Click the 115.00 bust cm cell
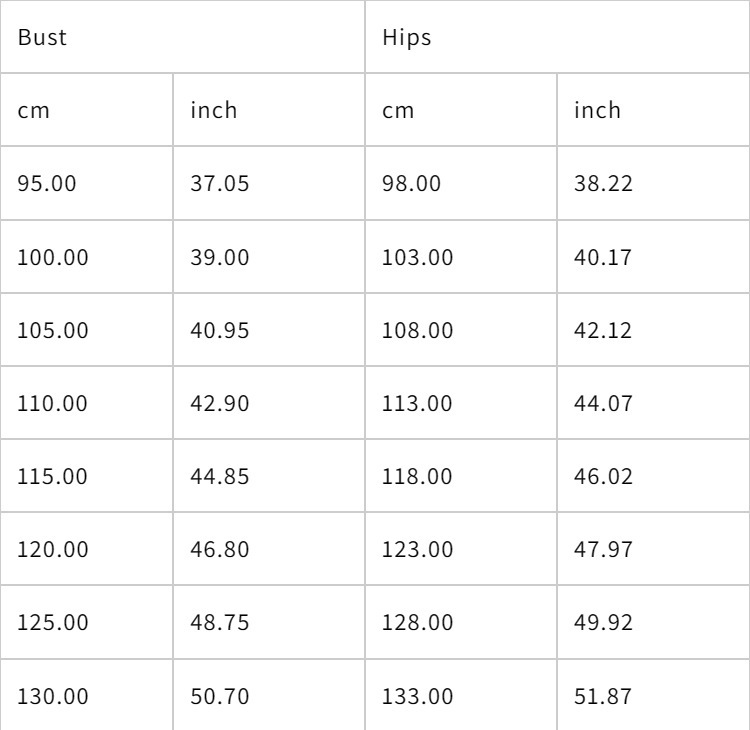This screenshot has height=730, width=750. (53, 476)
